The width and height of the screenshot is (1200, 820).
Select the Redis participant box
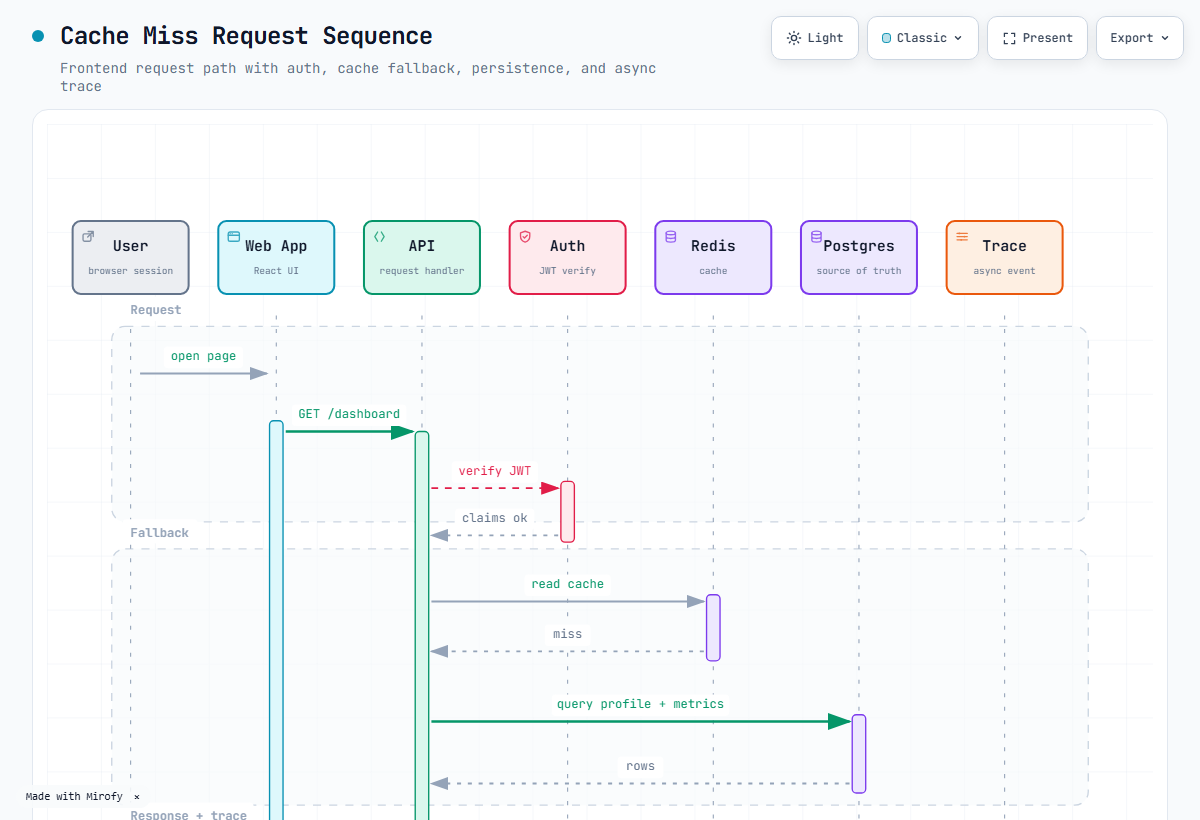[x=713, y=257]
